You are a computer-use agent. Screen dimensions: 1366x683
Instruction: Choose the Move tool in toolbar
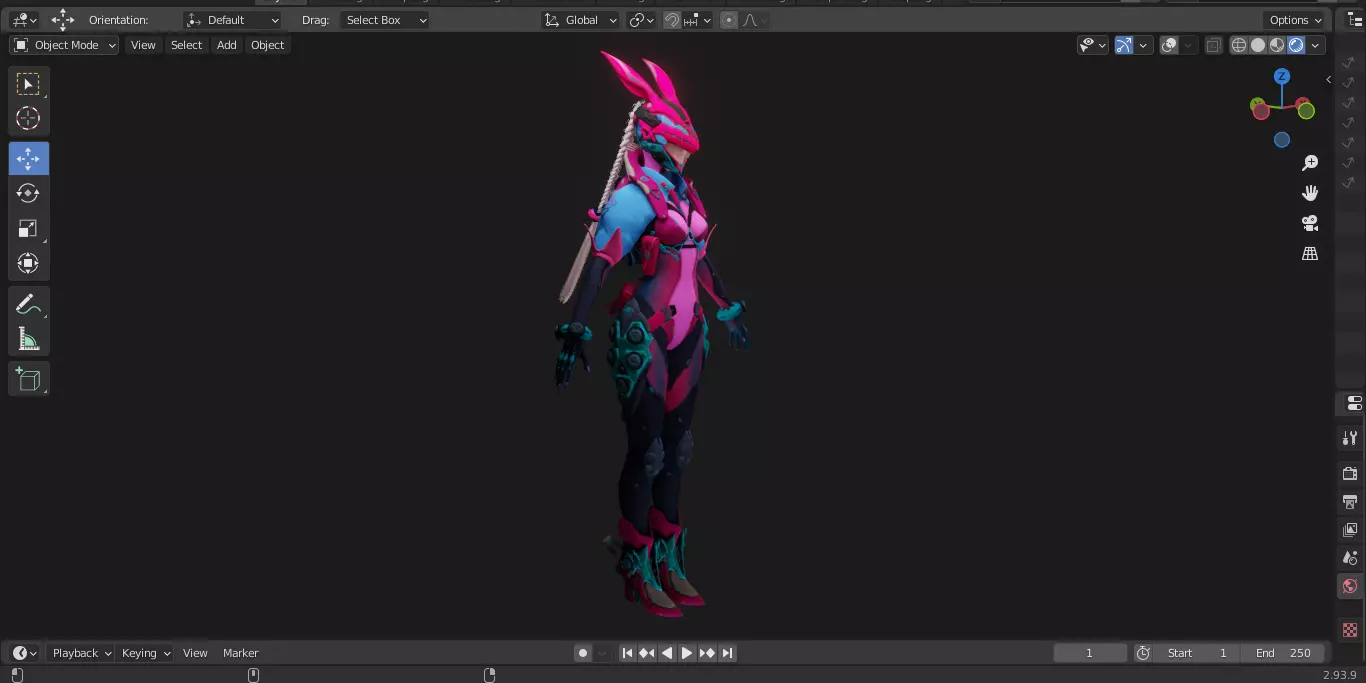28,159
